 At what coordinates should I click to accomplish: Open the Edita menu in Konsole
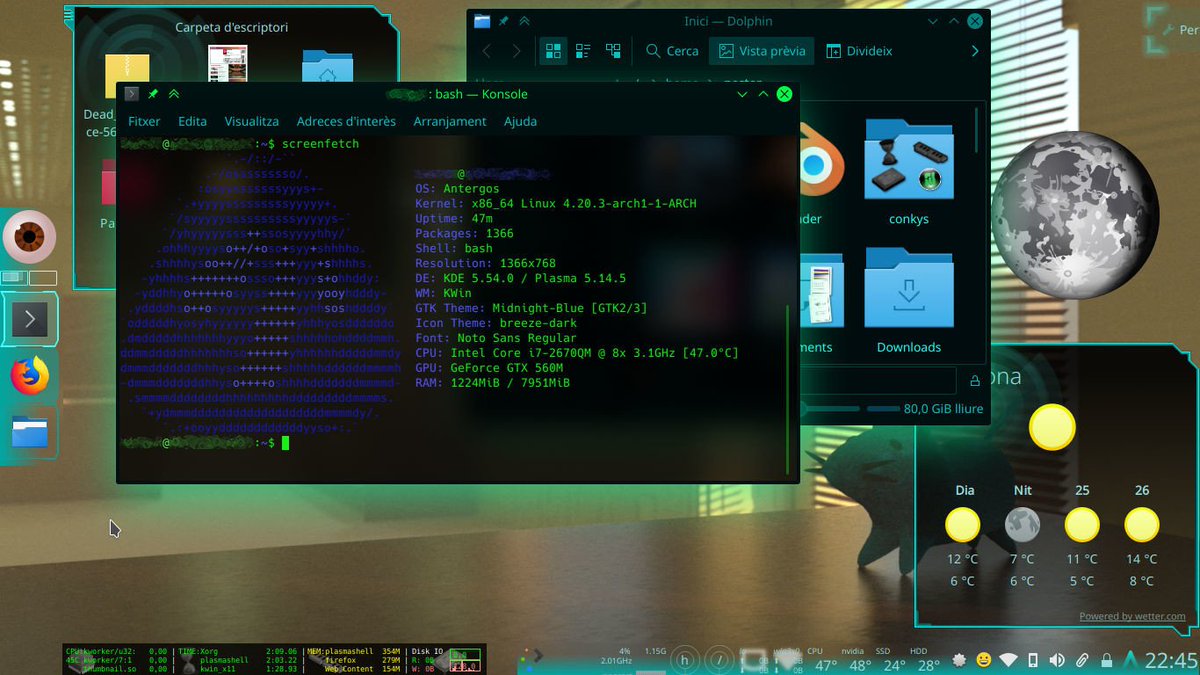click(x=192, y=121)
